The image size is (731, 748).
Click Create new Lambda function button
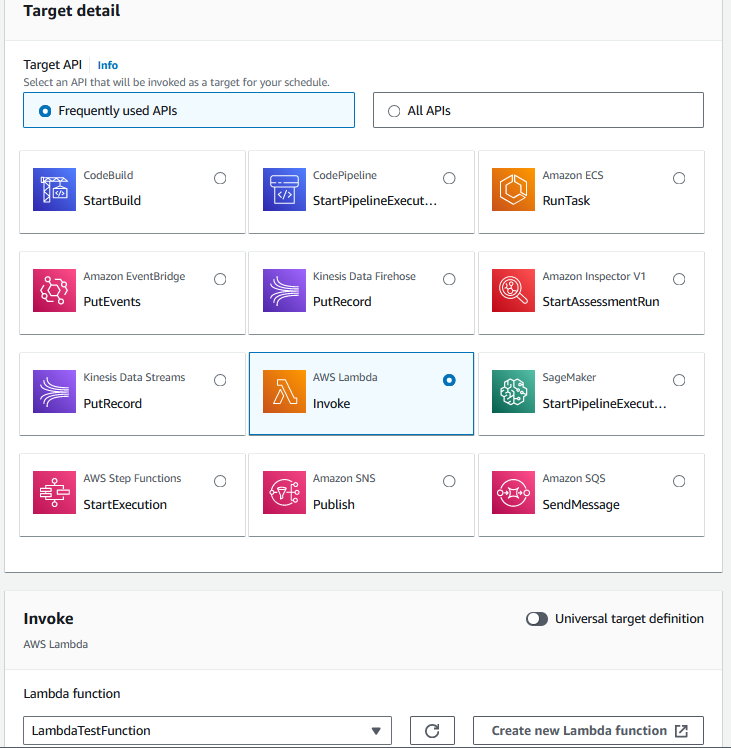click(x=588, y=730)
